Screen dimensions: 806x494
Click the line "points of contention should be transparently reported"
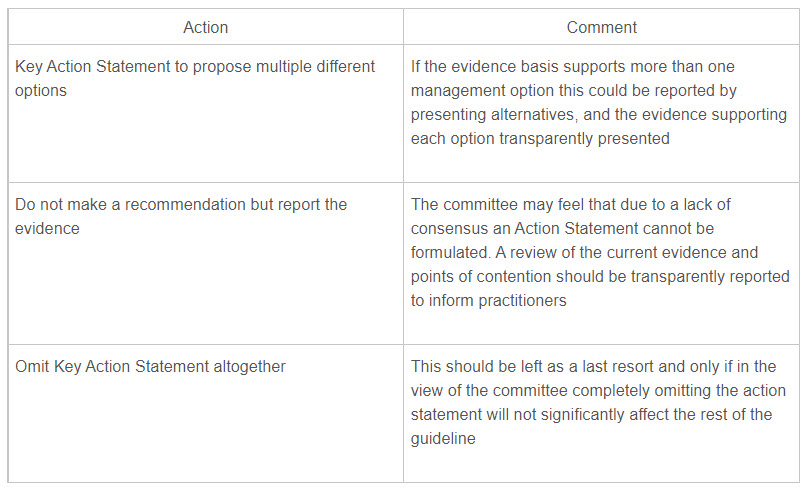click(600, 276)
